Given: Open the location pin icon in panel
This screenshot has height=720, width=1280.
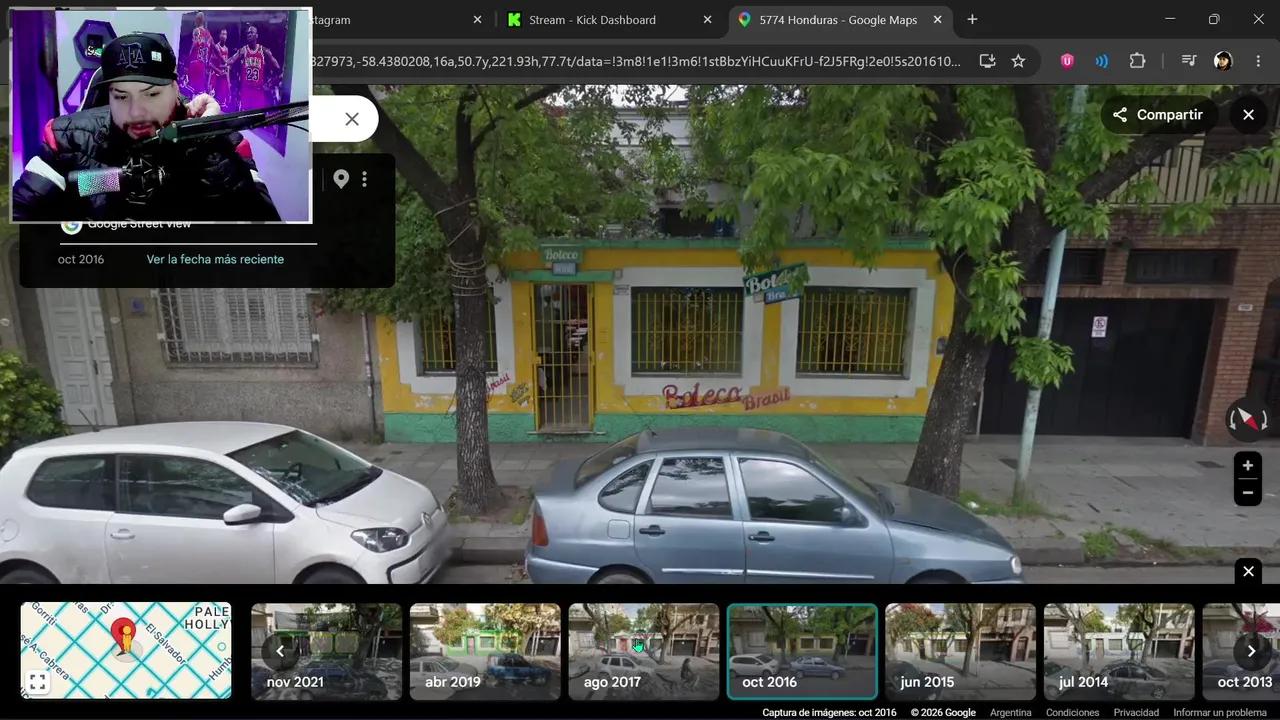Looking at the screenshot, I should [x=341, y=179].
